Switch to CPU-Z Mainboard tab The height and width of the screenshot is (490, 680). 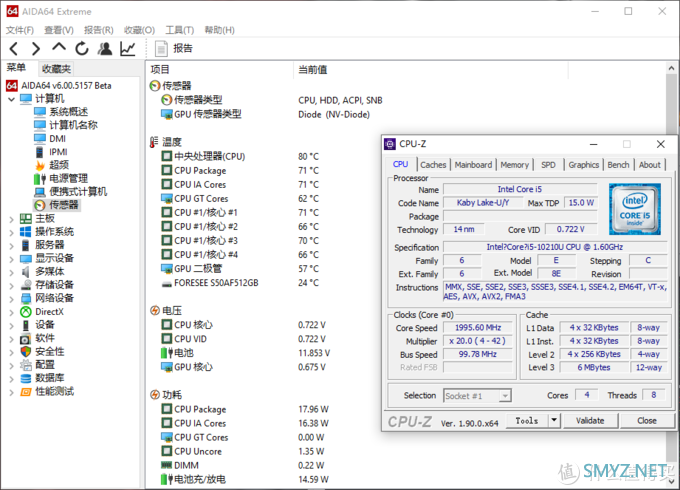point(473,165)
